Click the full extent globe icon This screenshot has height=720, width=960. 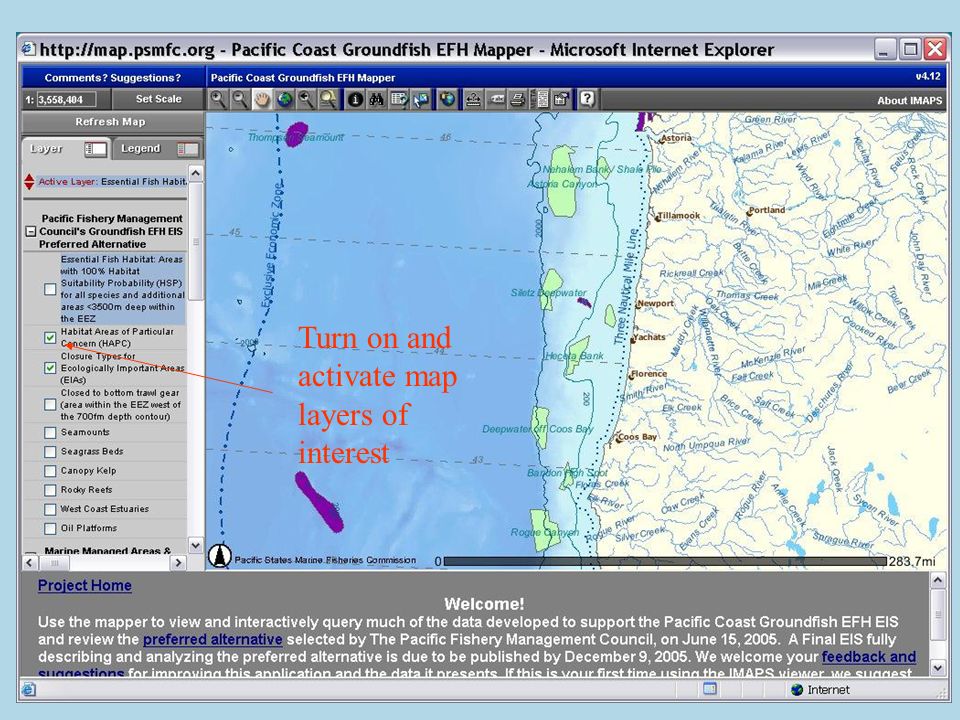(284, 99)
